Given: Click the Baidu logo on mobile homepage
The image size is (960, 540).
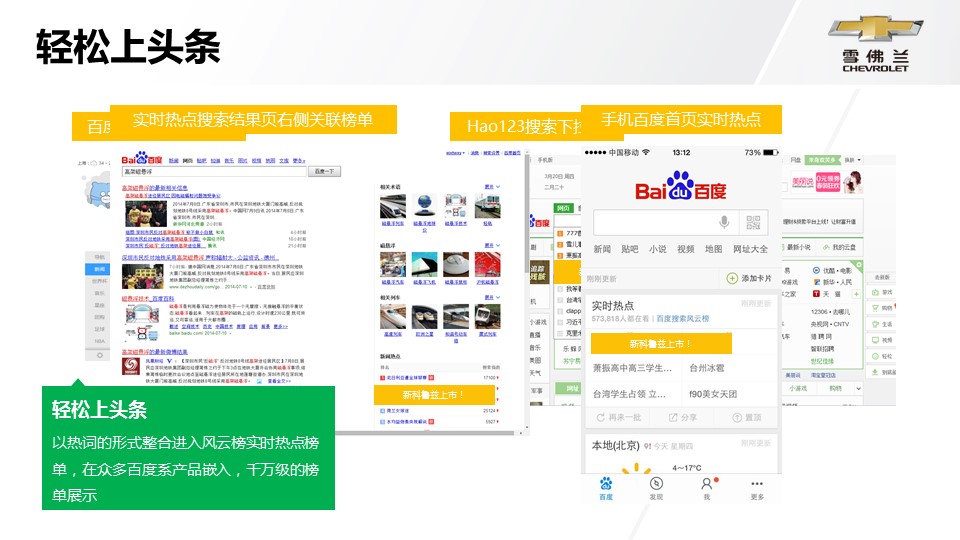Looking at the screenshot, I should pyautogui.click(x=680, y=186).
